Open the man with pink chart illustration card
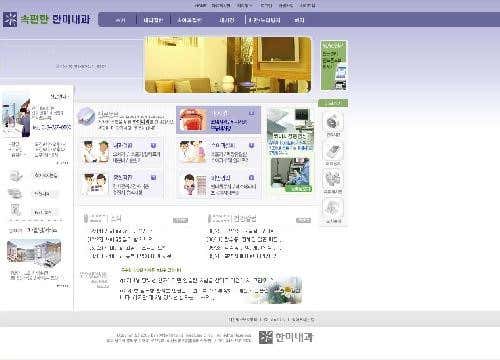 tap(195, 185)
